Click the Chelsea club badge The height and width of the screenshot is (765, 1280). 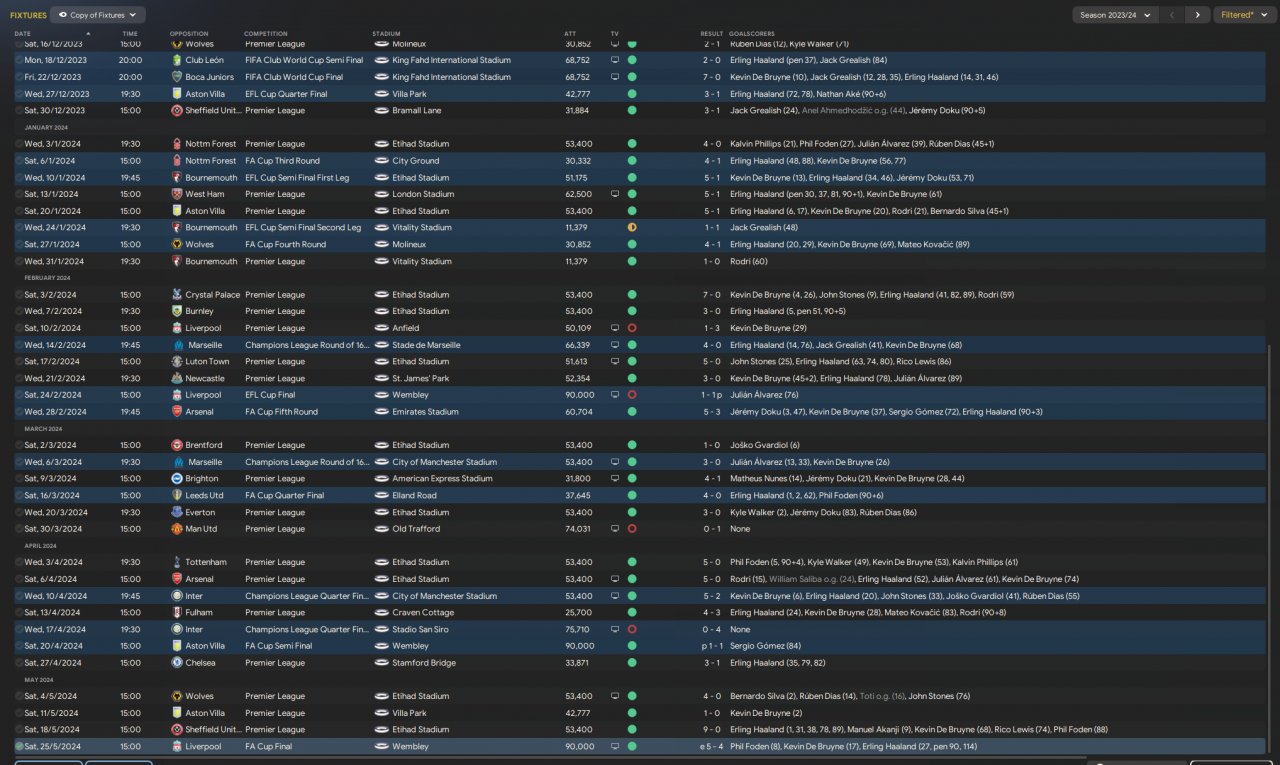(x=177, y=663)
